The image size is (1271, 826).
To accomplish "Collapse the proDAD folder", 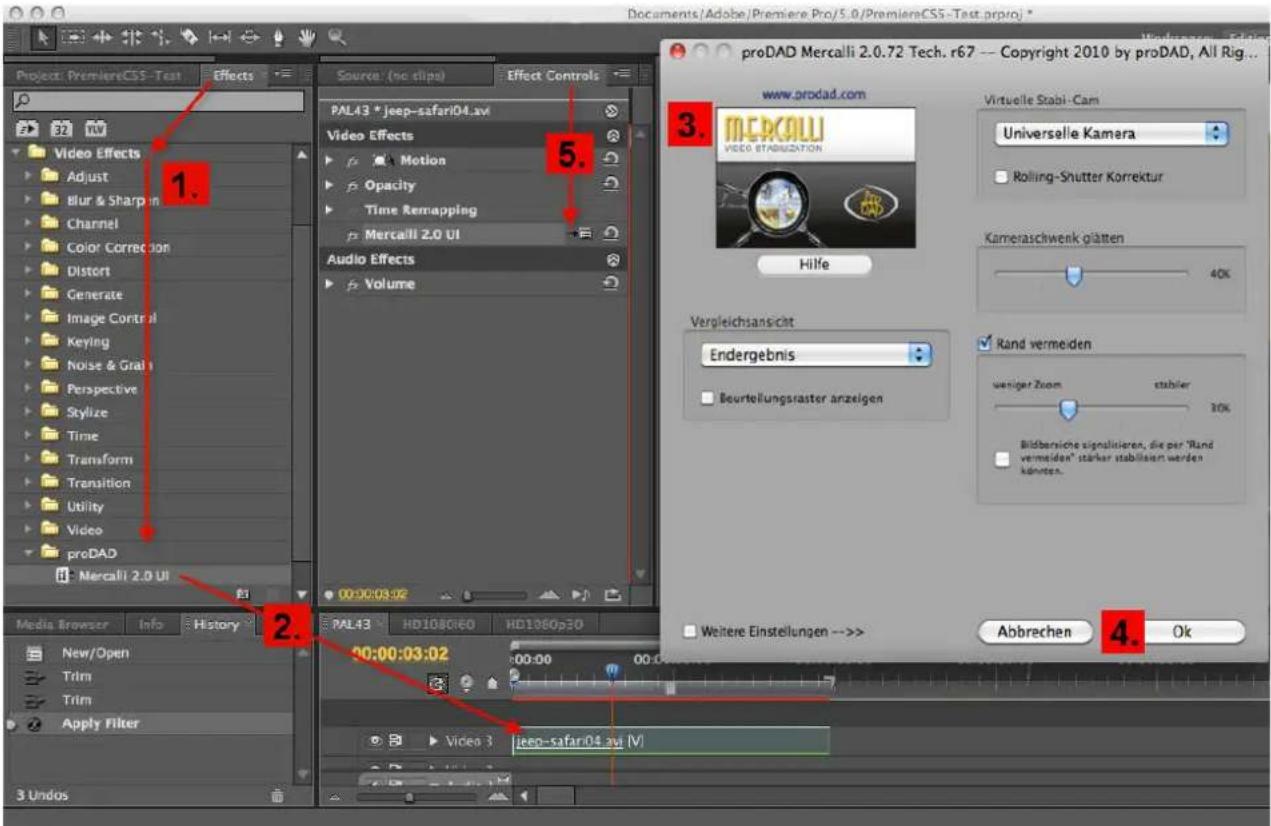I will click(x=30, y=553).
